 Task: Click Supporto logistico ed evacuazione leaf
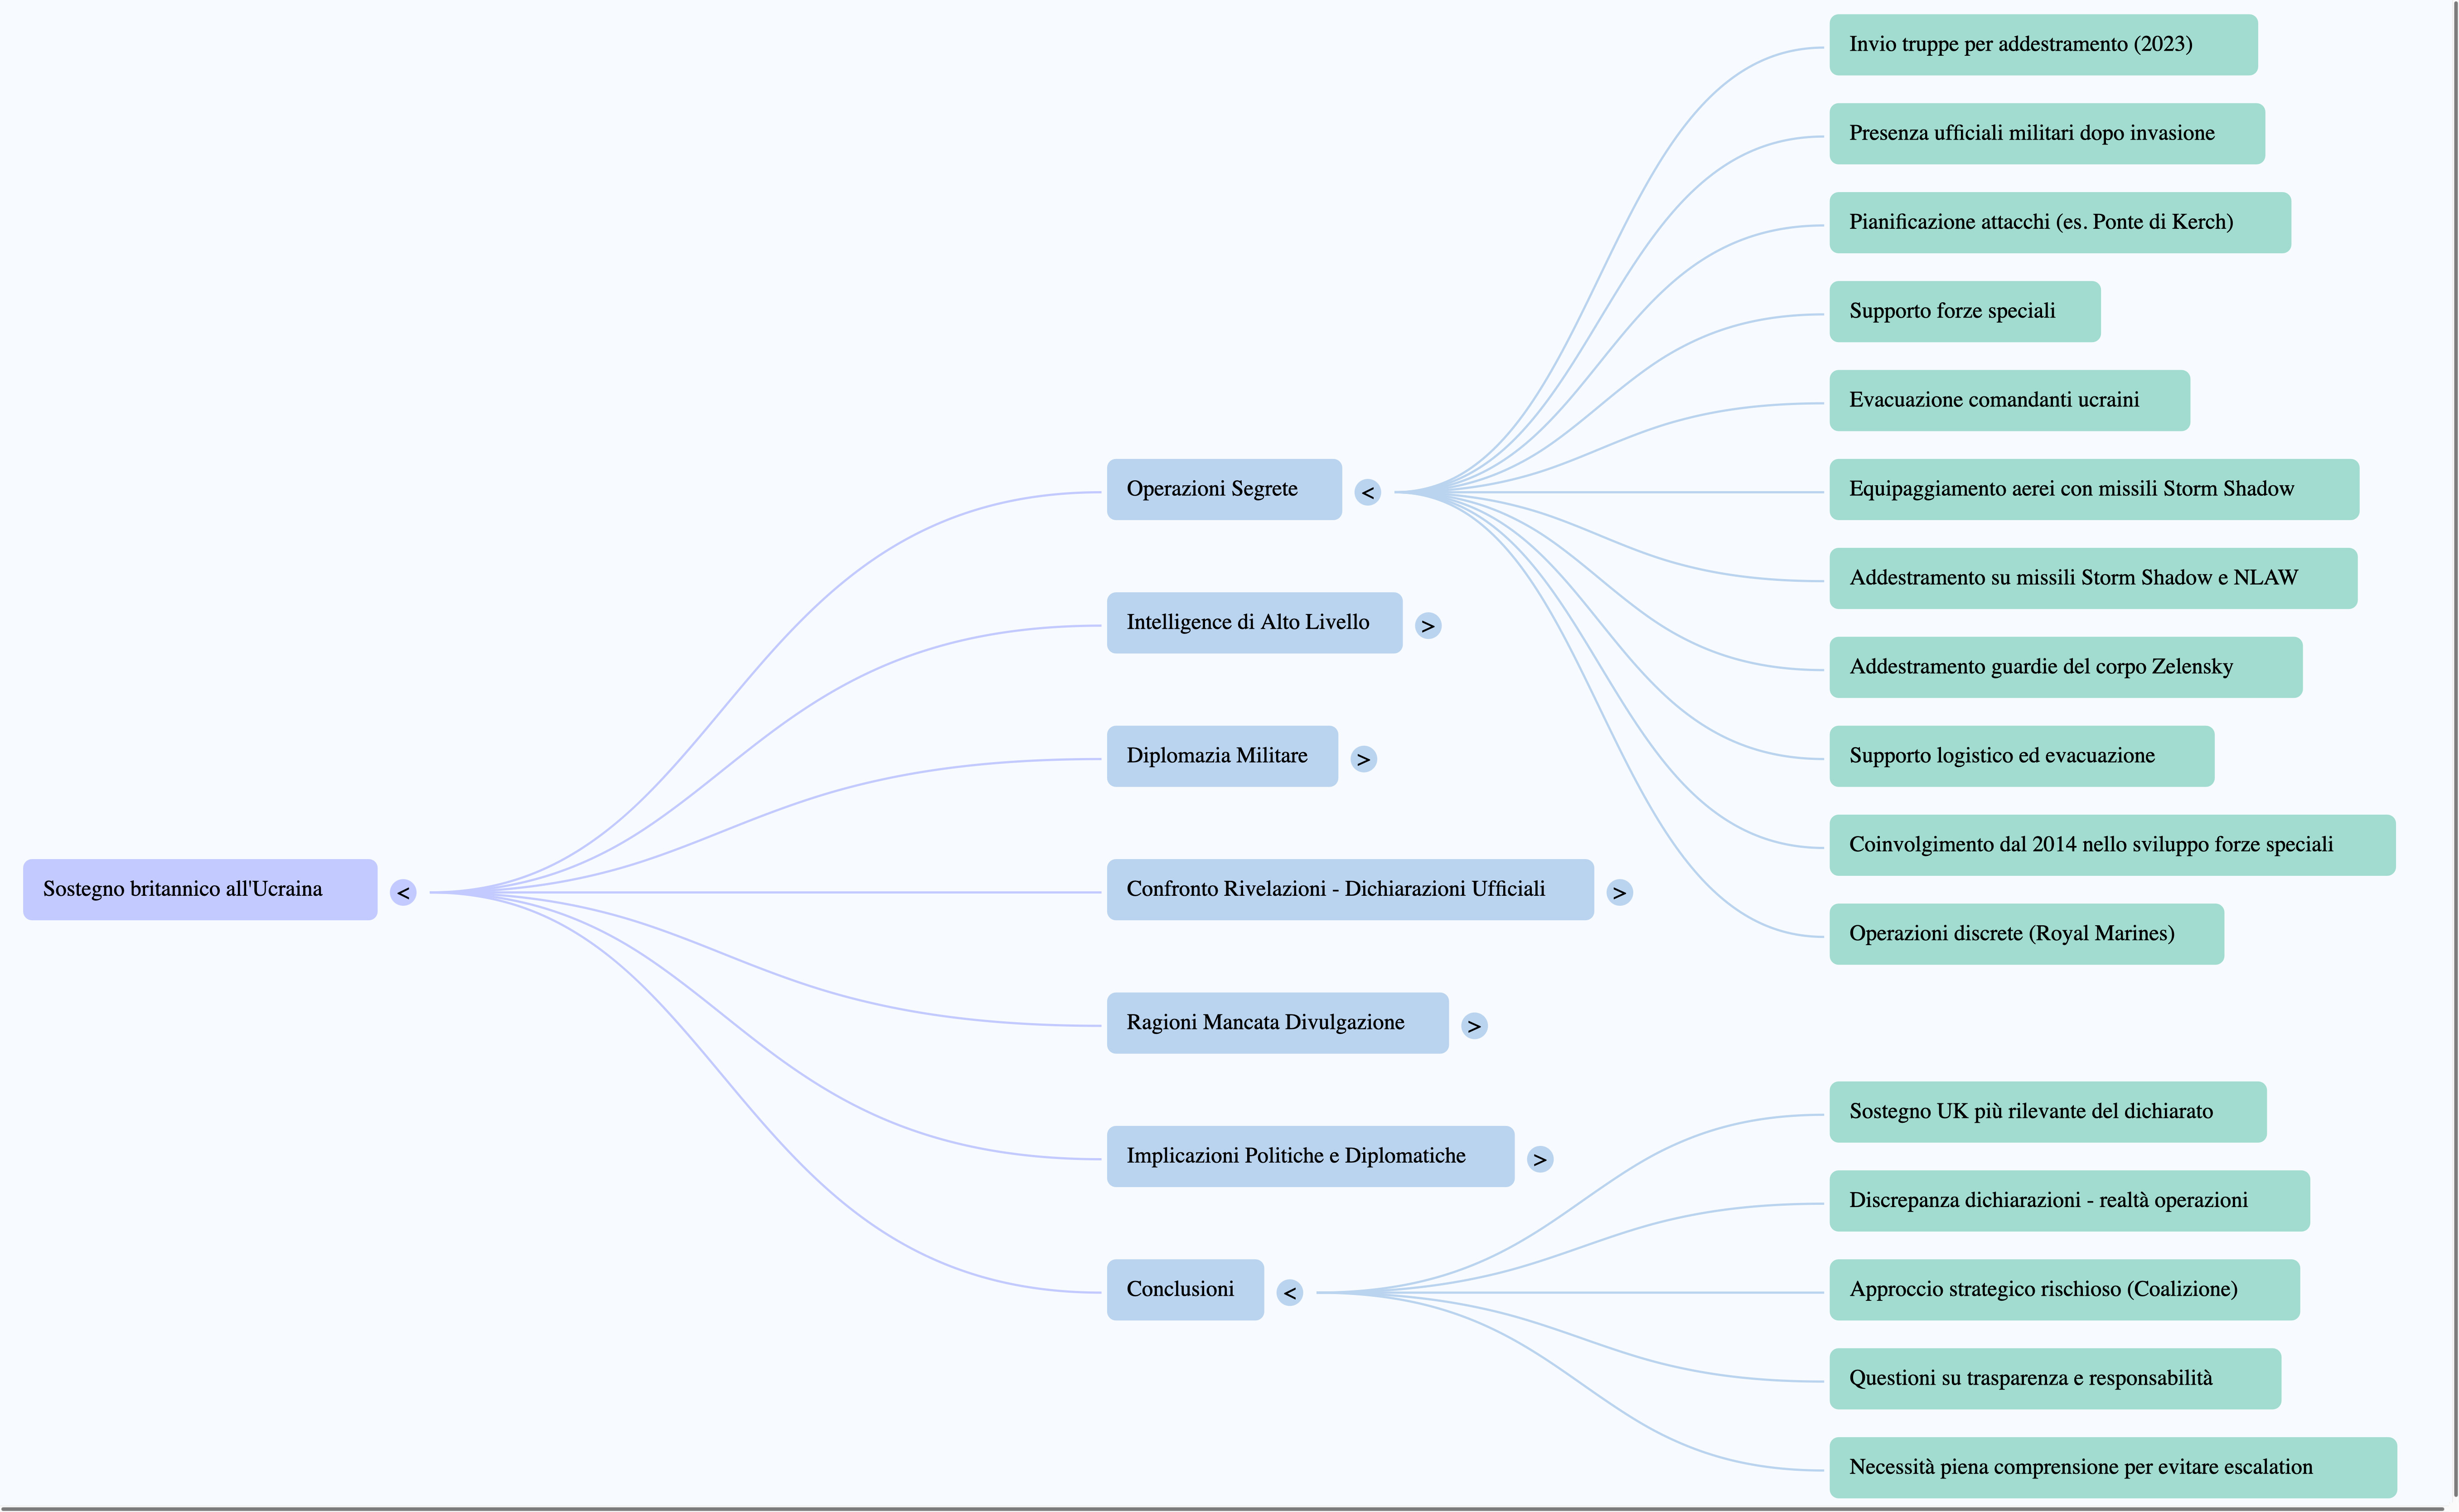[x=2022, y=756]
